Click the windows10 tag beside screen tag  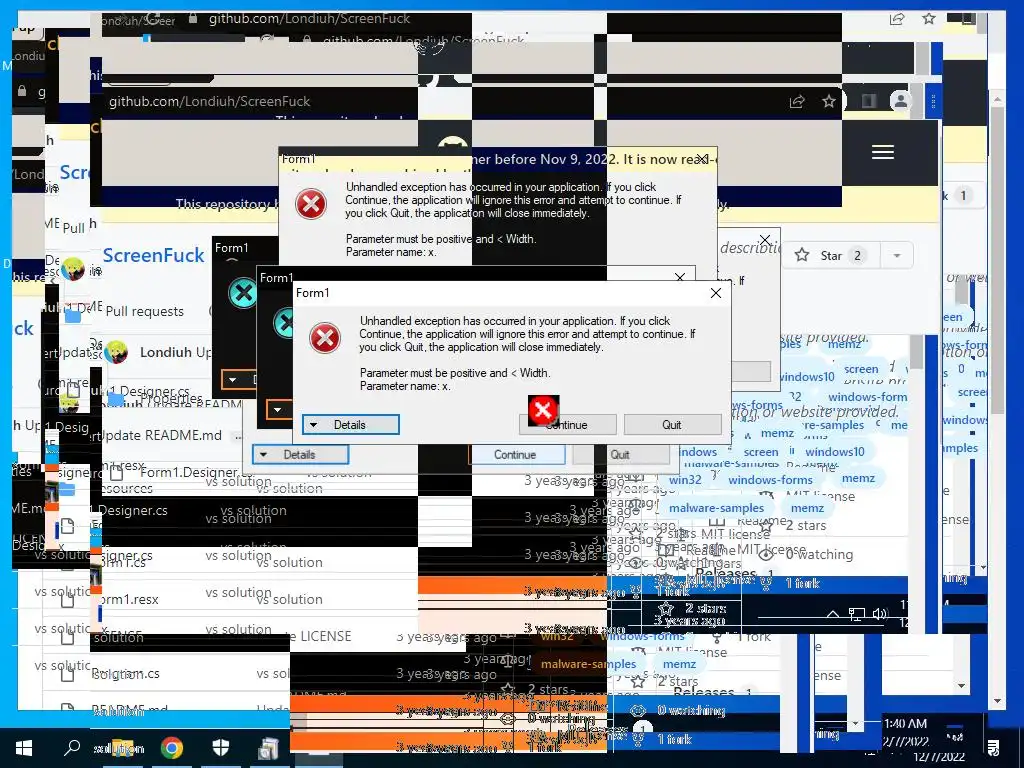tap(834, 451)
